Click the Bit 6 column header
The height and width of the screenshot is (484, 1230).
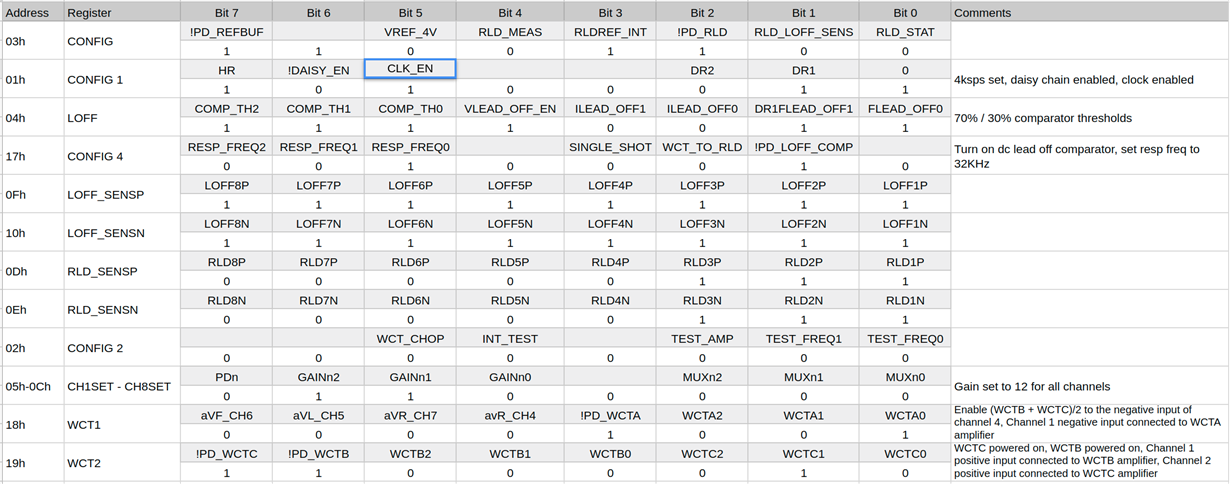pos(318,13)
